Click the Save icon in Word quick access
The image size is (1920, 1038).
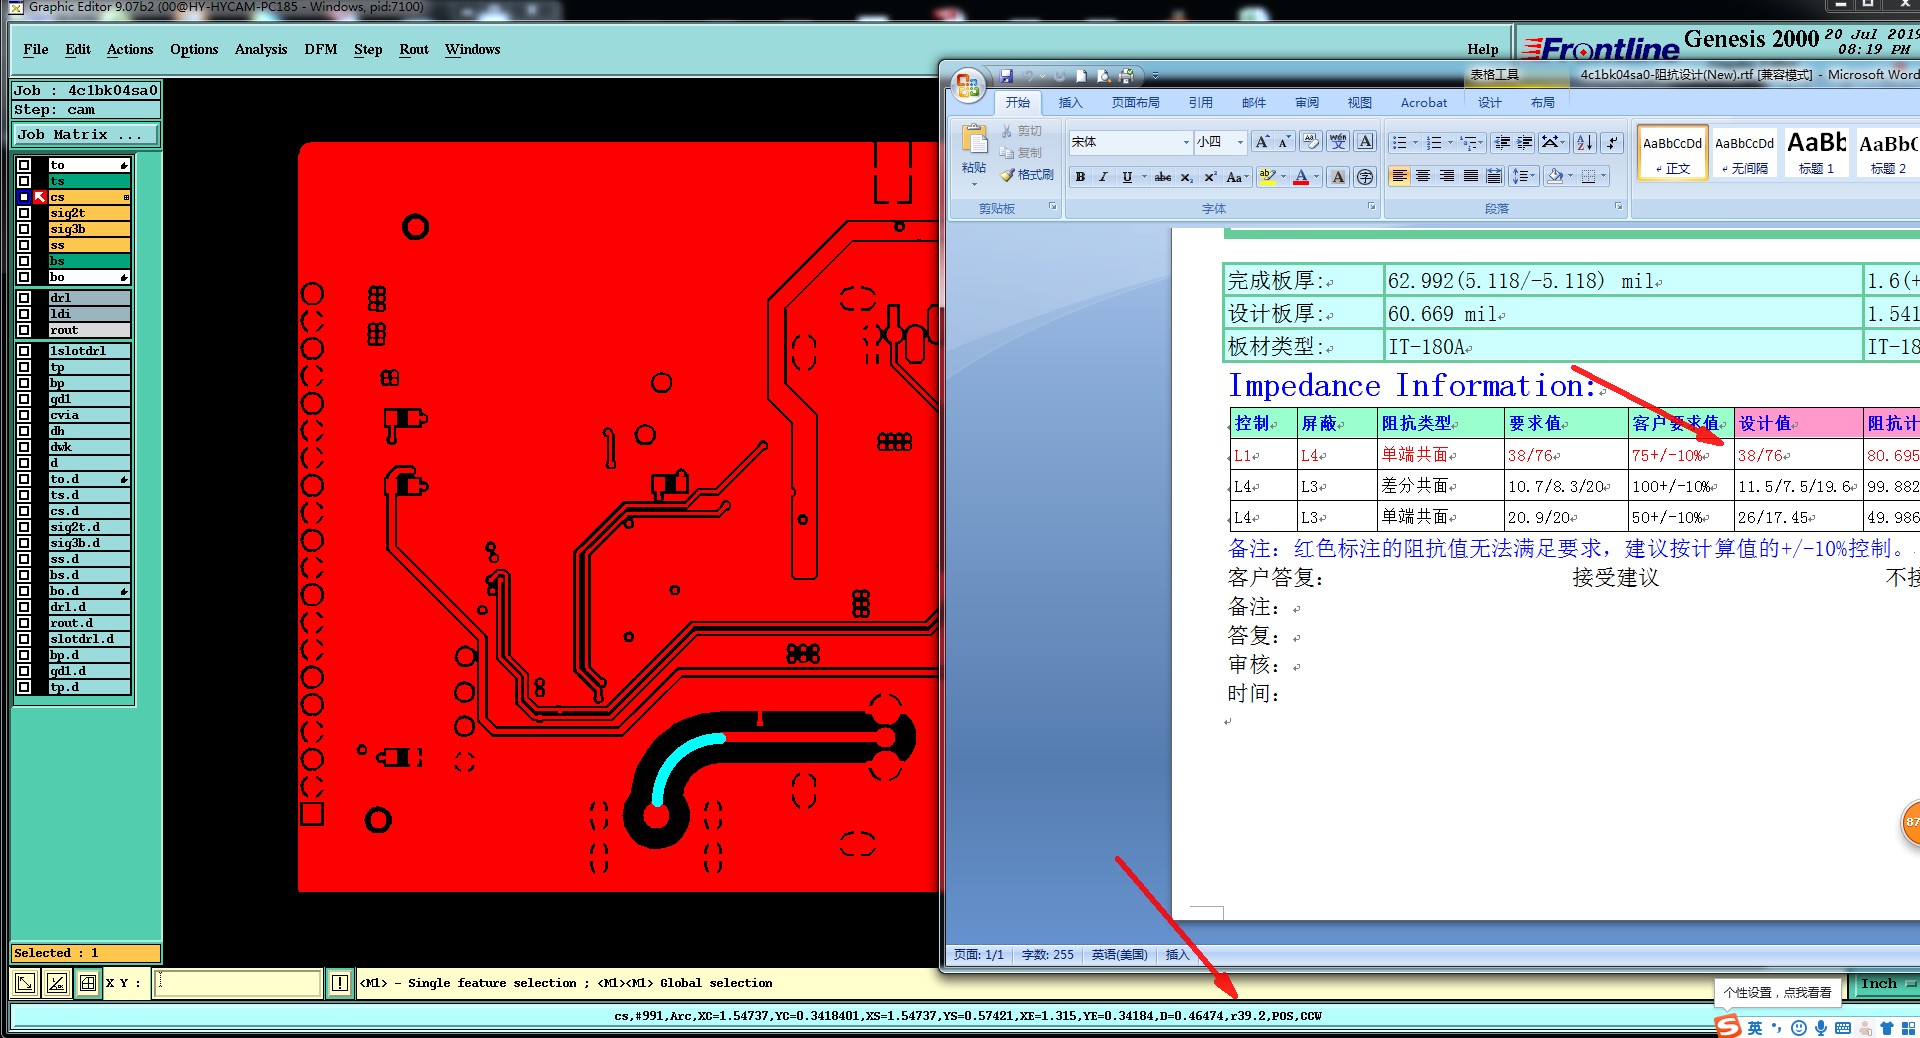(1007, 75)
